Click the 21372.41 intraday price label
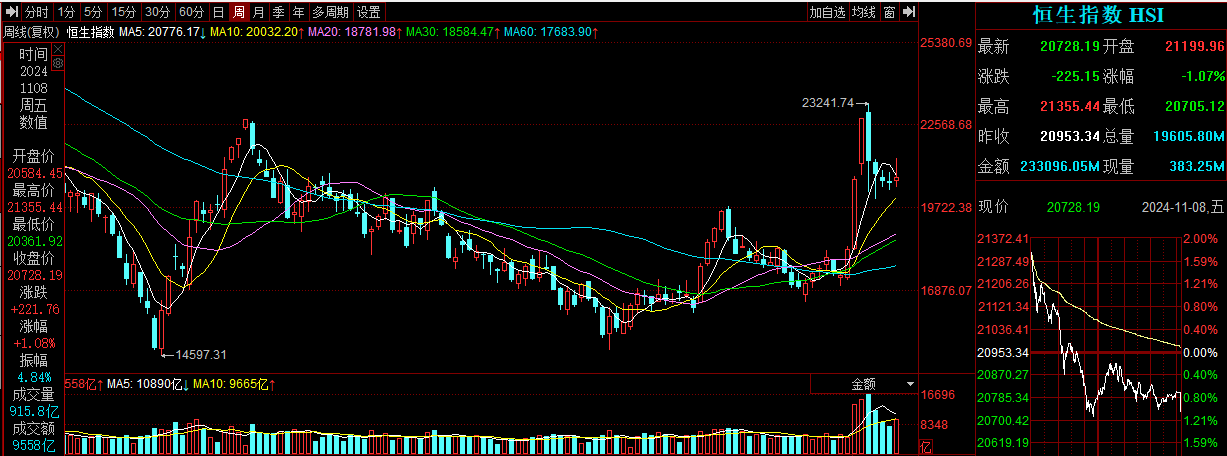 (1002, 239)
